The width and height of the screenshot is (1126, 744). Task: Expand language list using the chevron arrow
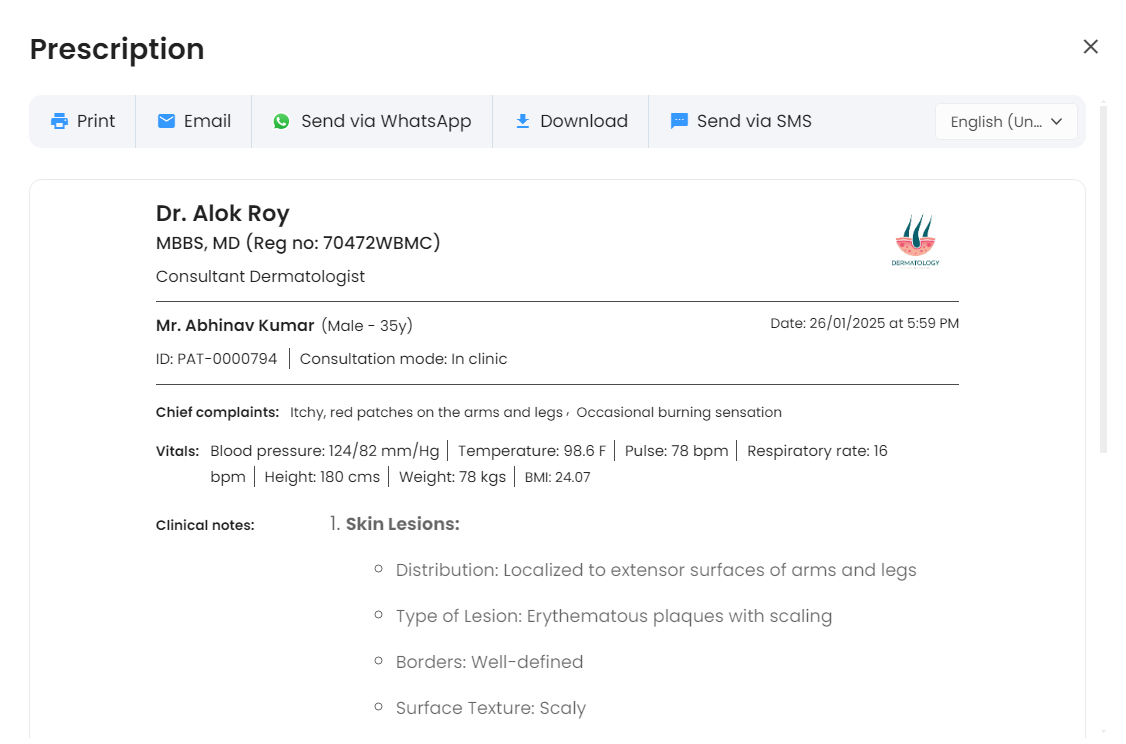tap(1056, 121)
